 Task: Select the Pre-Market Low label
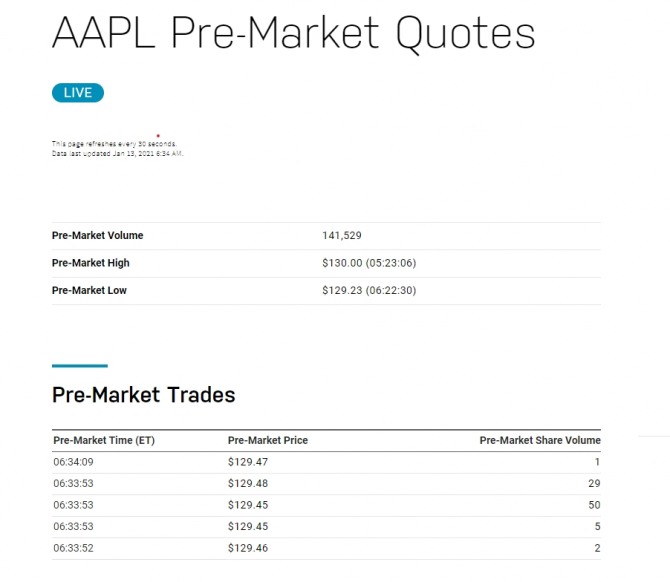[x=89, y=291]
